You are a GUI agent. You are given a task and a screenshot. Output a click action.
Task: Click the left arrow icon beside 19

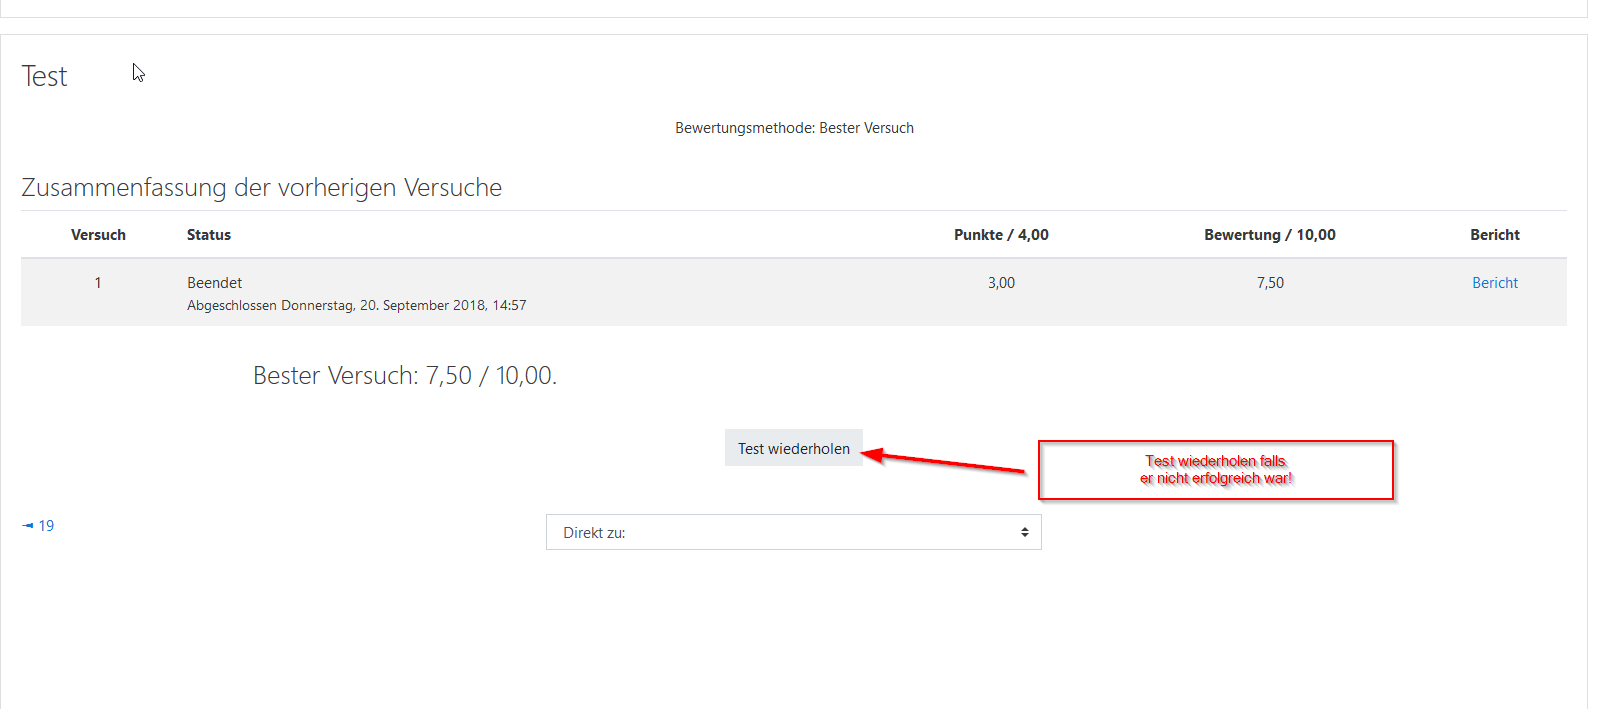click(x=28, y=526)
